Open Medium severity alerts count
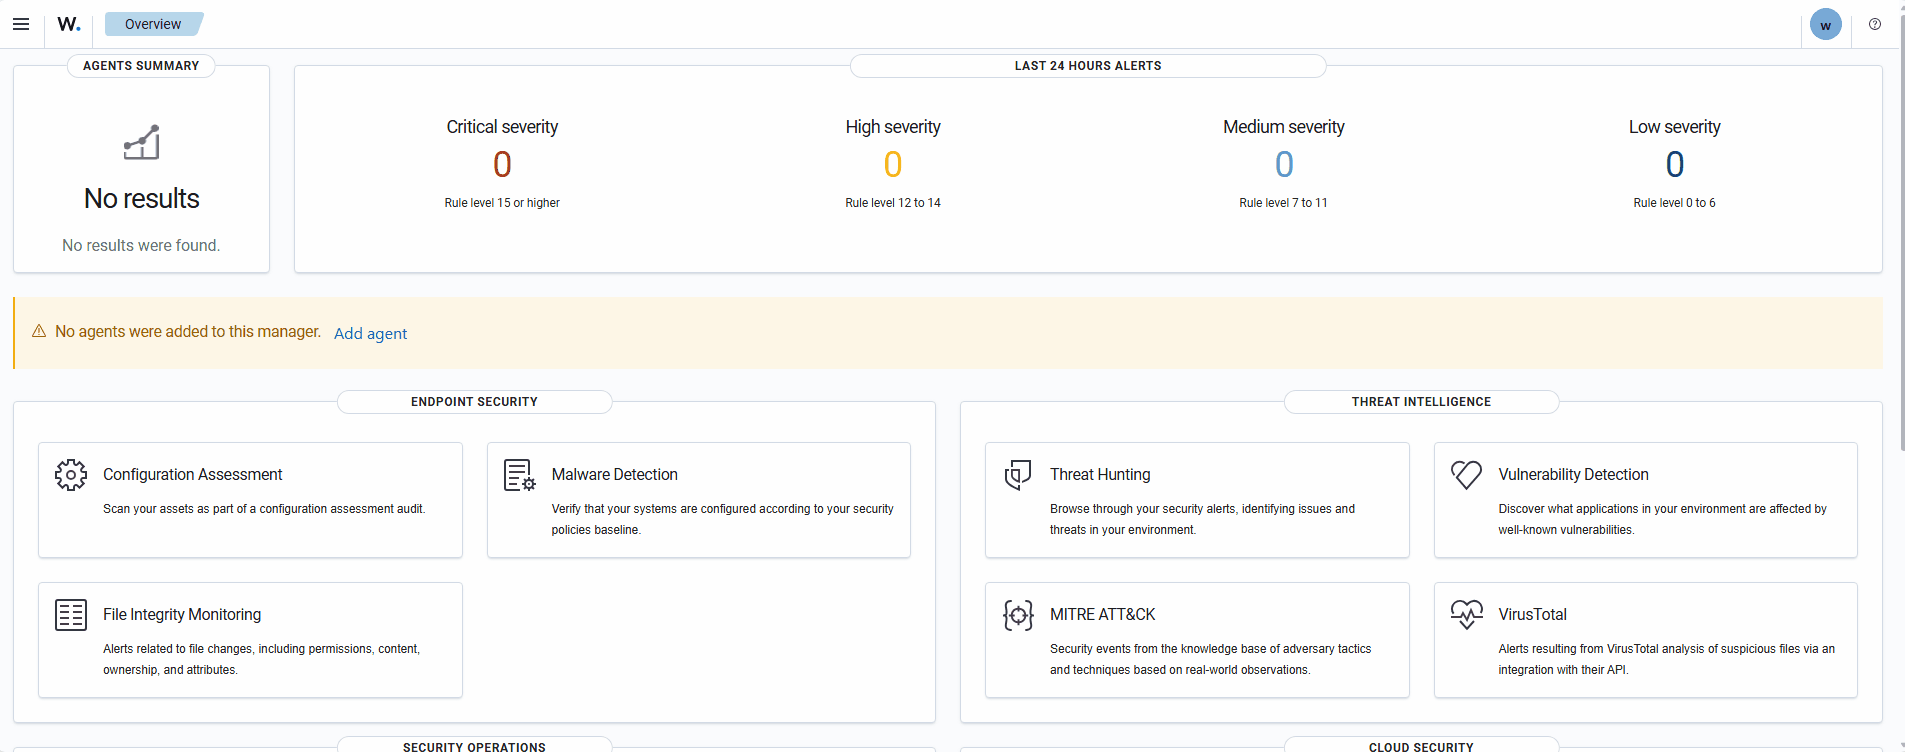 1284,164
